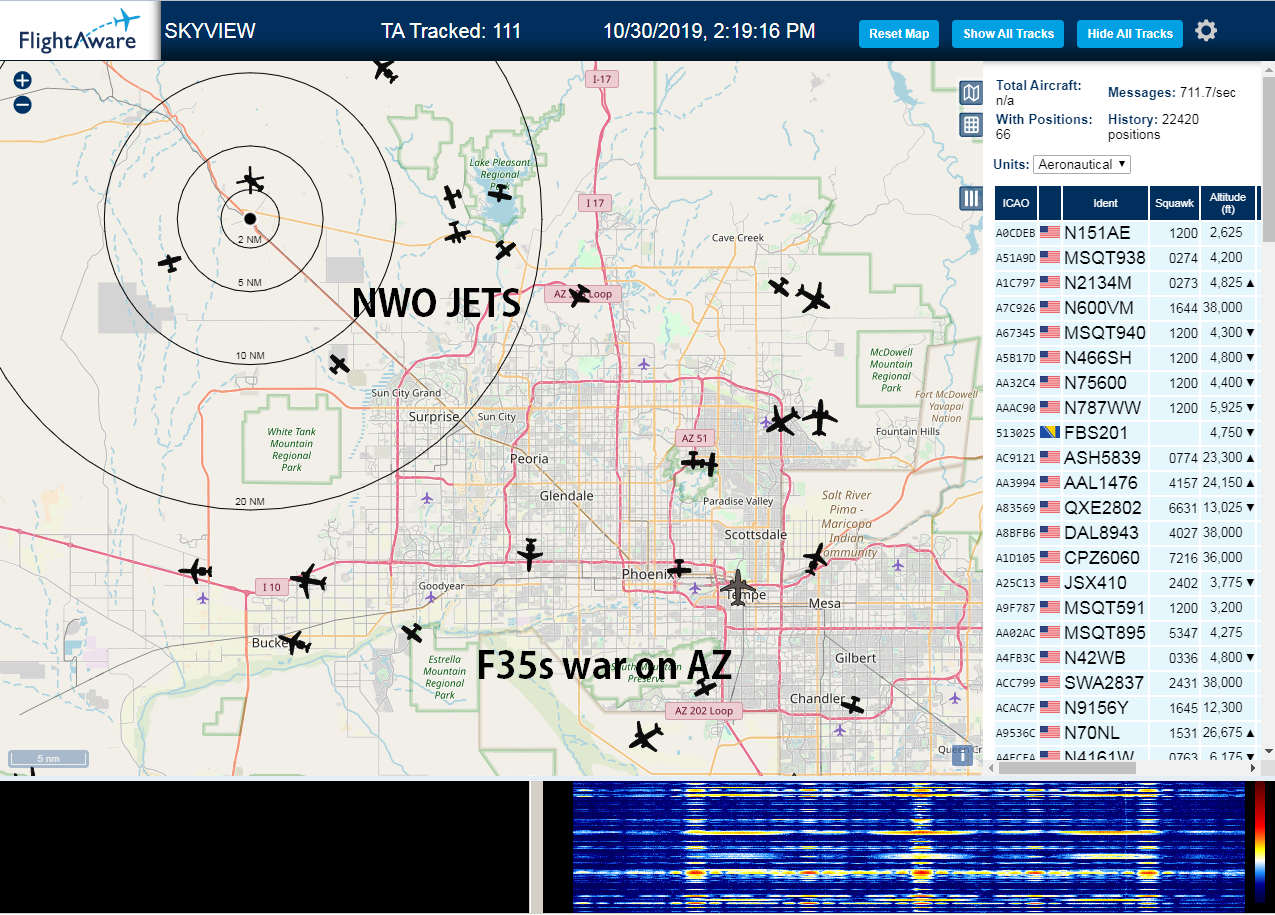Click the down arrow of the vertical scrollbar
The height and width of the screenshot is (915, 1275).
click(x=1268, y=752)
